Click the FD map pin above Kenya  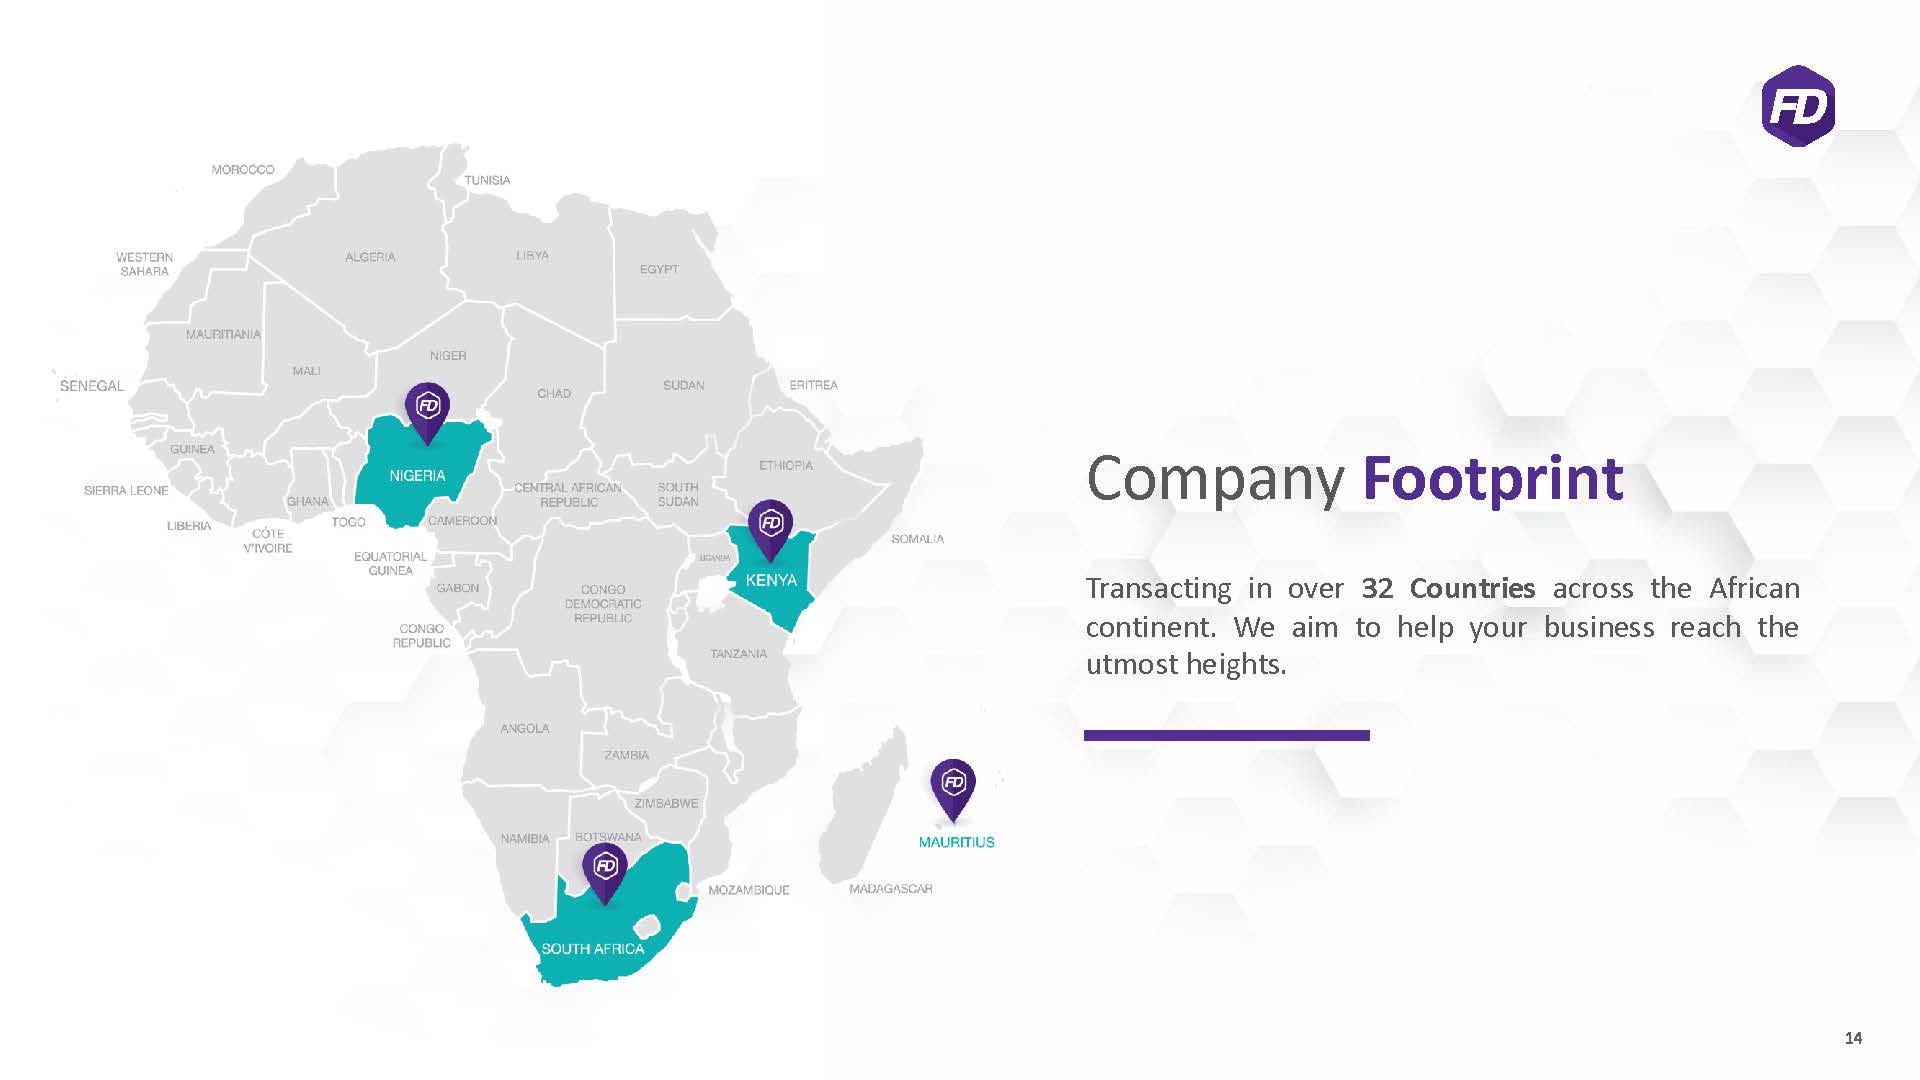(770, 530)
